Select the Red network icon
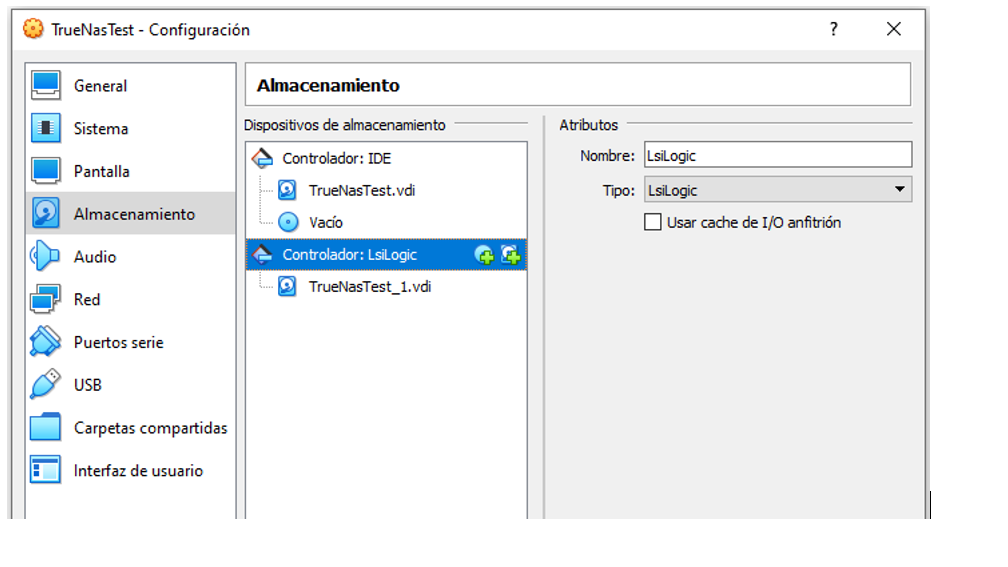The width and height of the screenshot is (1008, 567). [x=45, y=299]
